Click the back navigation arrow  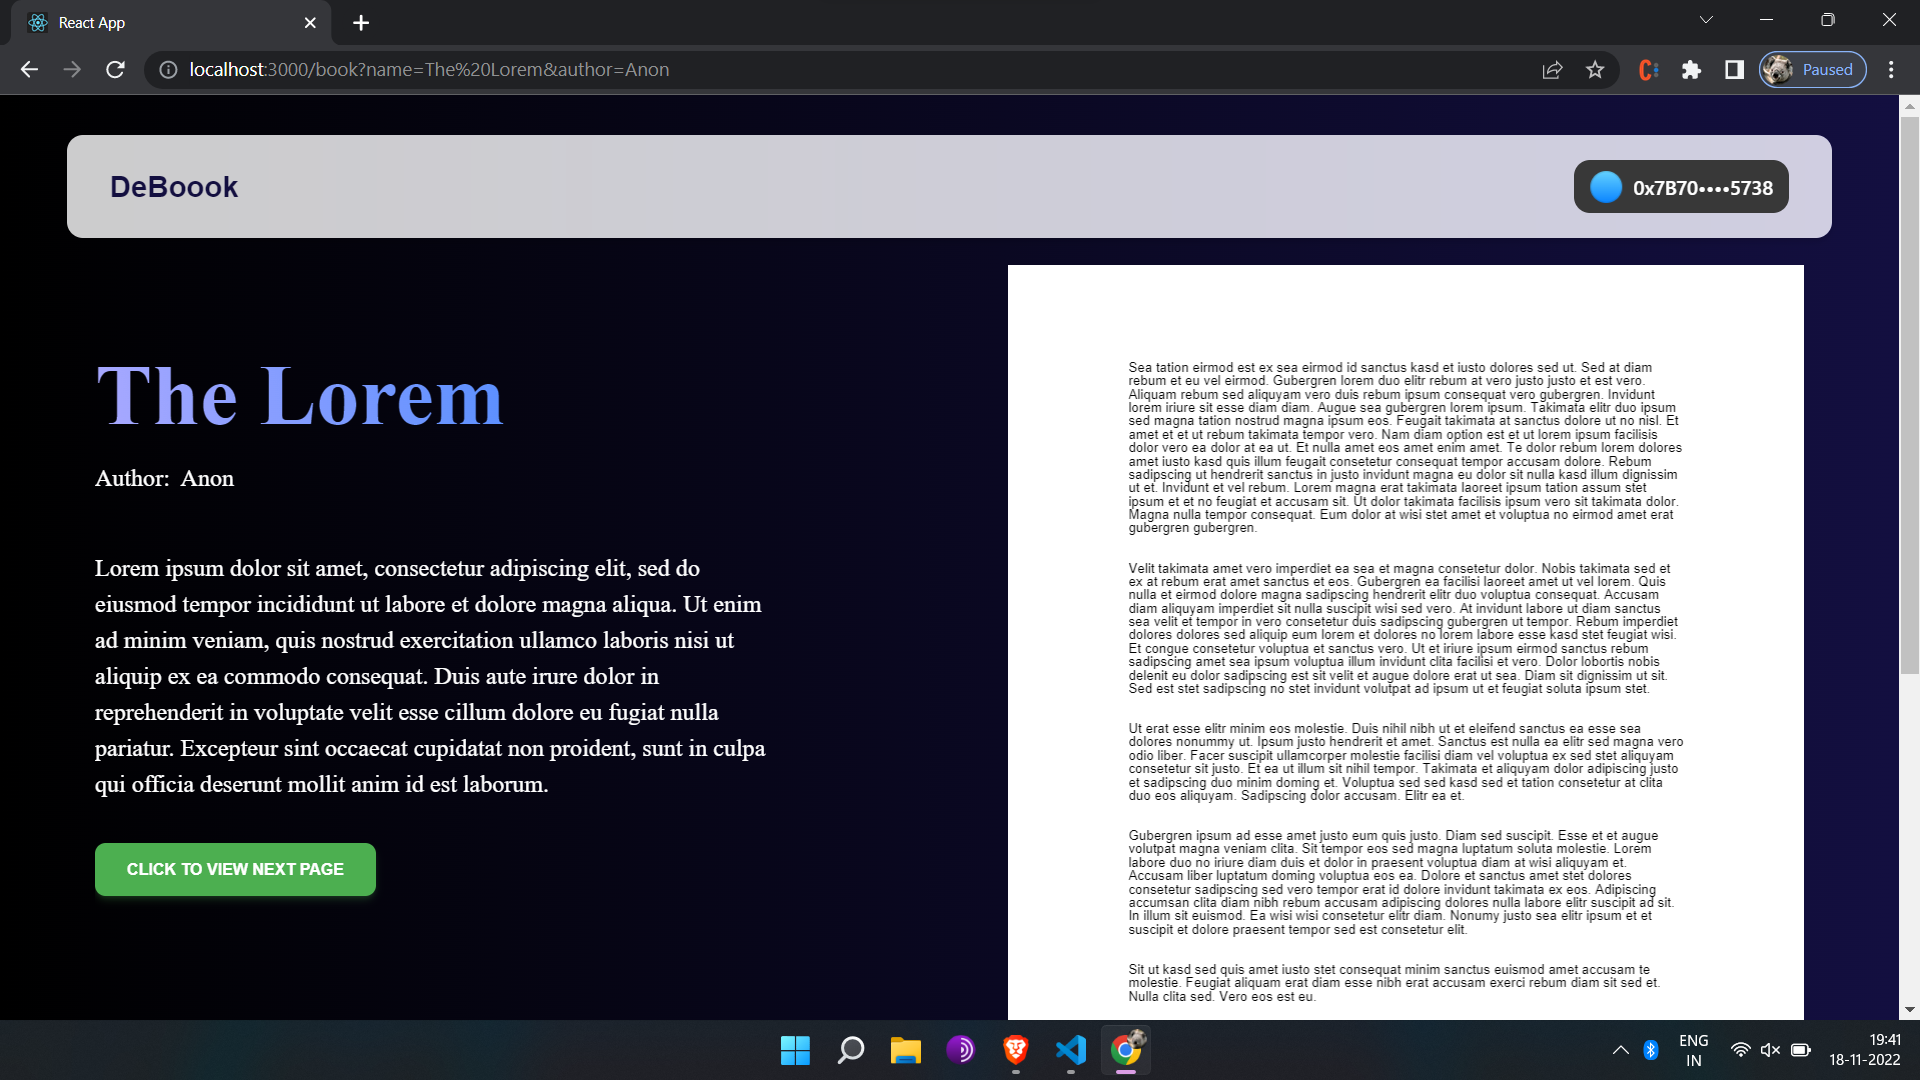click(29, 70)
